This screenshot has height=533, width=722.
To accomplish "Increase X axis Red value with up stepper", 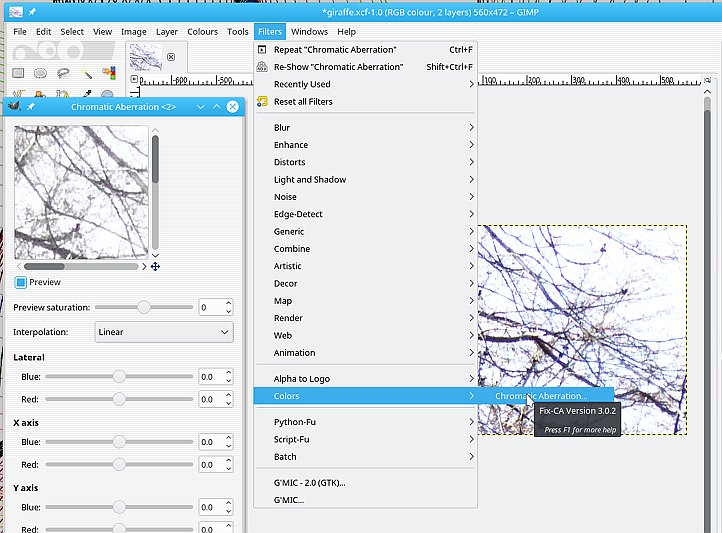I will point(229,461).
